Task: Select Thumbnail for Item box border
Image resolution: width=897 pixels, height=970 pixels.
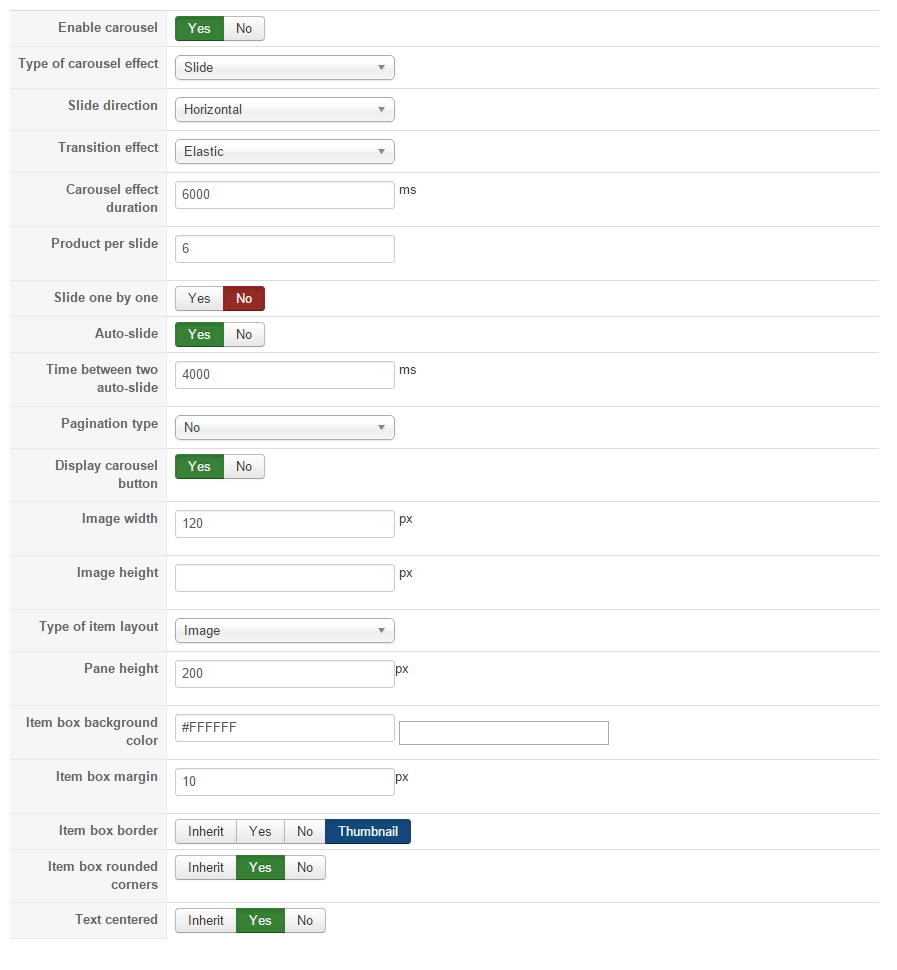Action: (x=368, y=831)
